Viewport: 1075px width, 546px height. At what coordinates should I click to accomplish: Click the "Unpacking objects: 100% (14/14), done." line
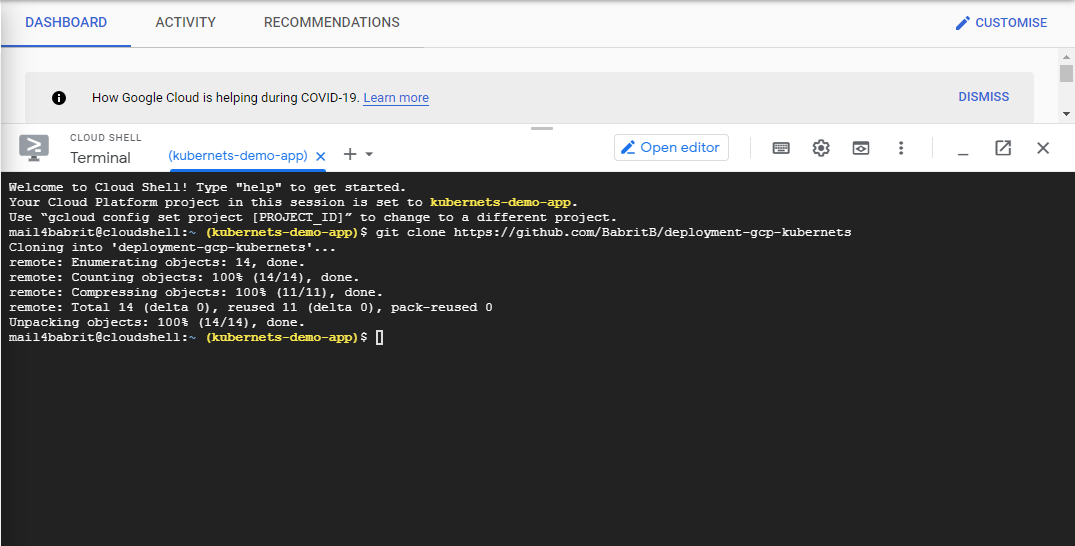(x=157, y=322)
